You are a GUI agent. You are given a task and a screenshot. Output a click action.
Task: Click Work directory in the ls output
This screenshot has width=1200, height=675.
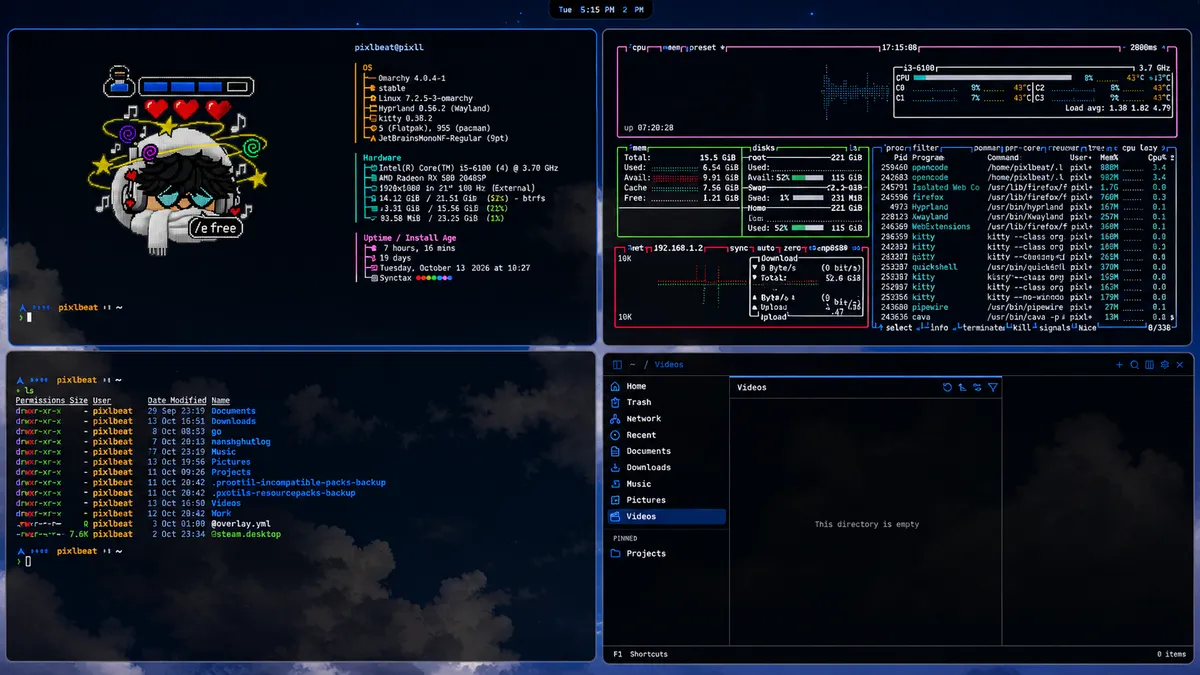pyautogui.click(x=221, y=513)
